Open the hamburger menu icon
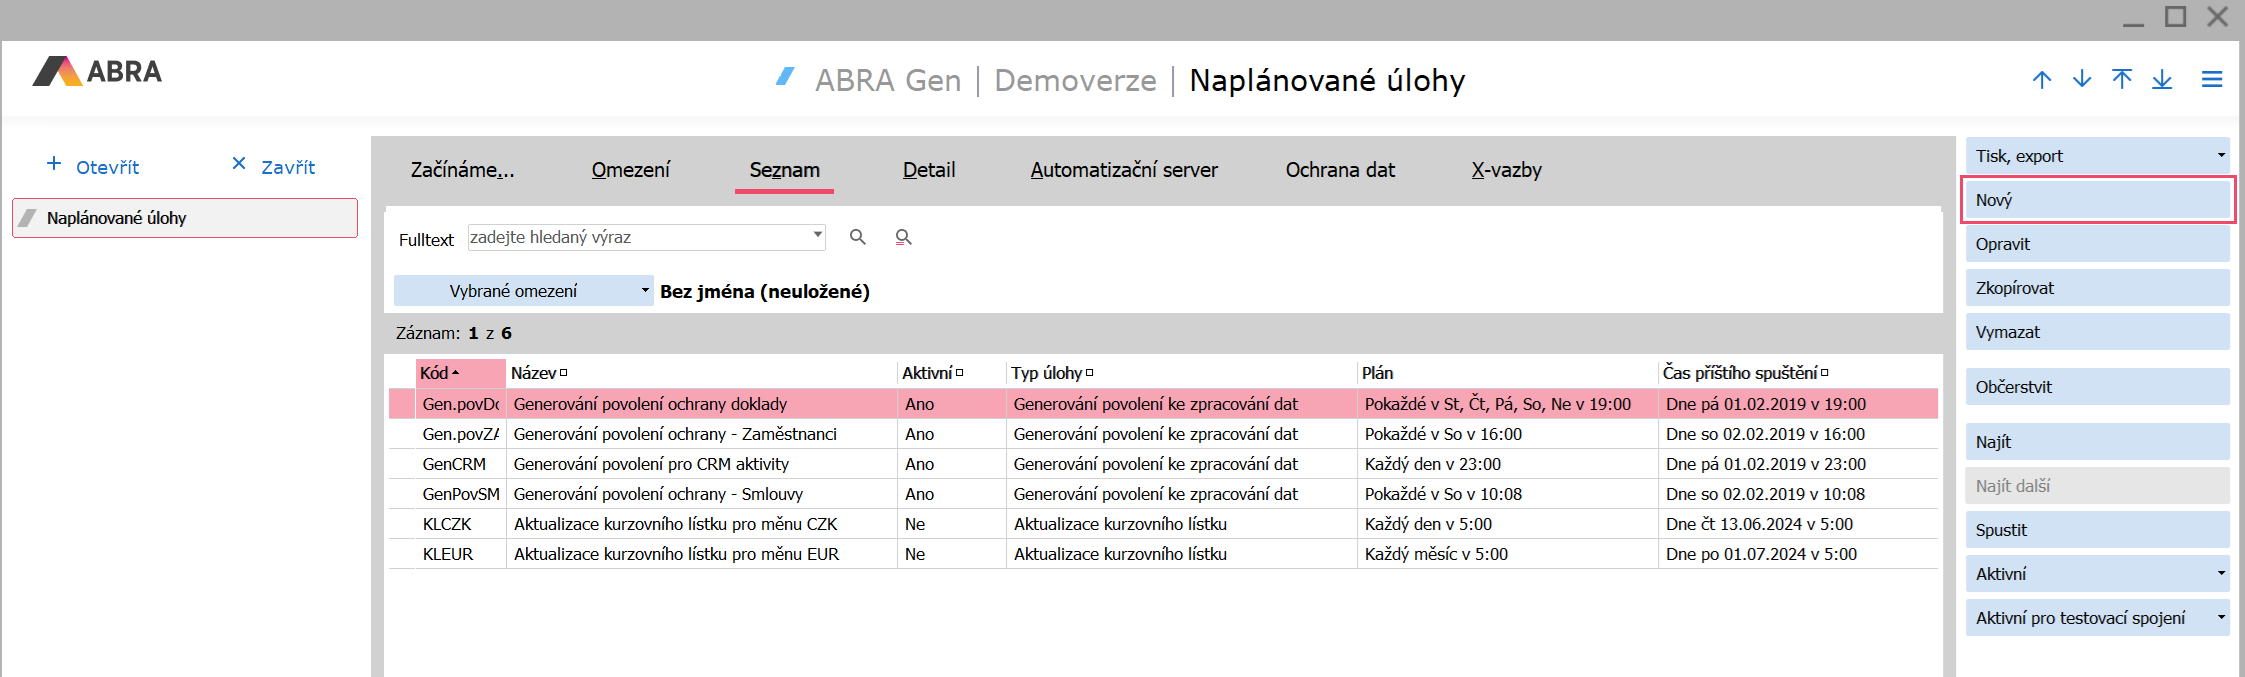The height and width of the screenshot is (677, 2245). tap(2212, 80)
